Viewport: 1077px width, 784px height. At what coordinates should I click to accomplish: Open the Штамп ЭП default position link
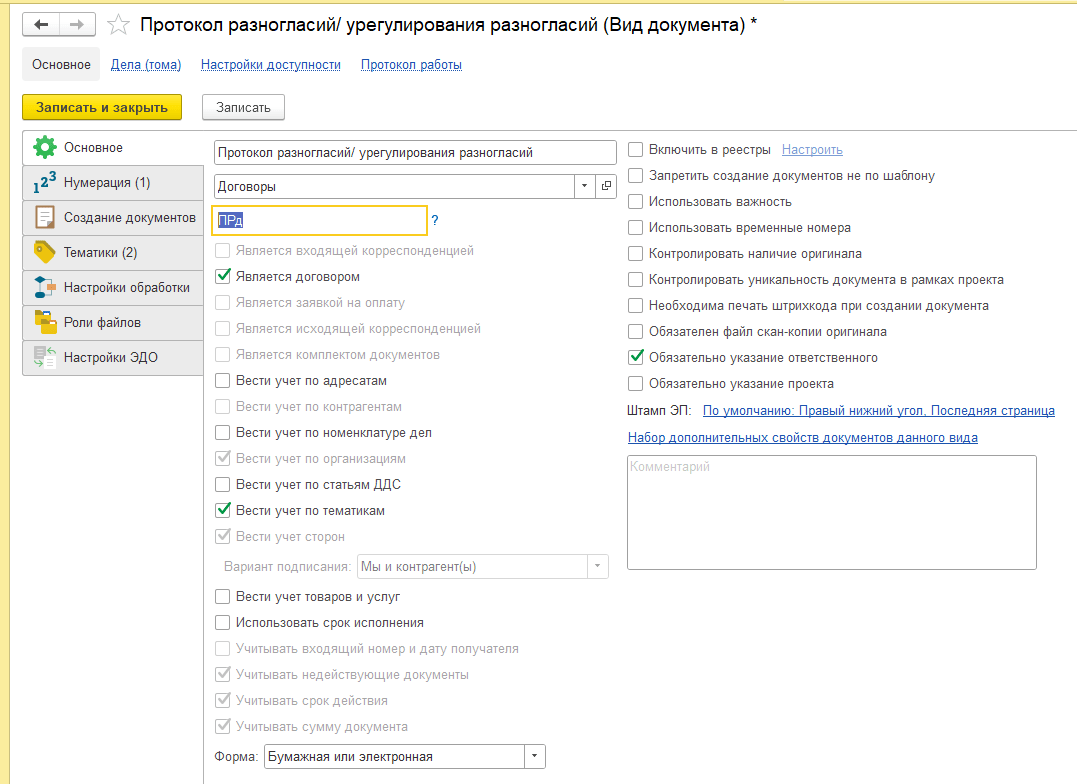878,410
